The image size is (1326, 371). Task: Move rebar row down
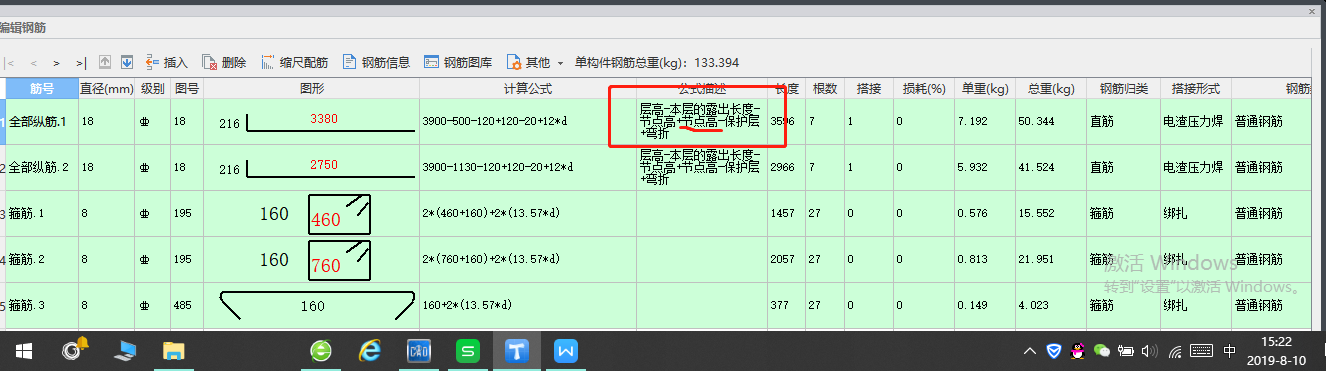pyautogui.click(x=127, y=62)
